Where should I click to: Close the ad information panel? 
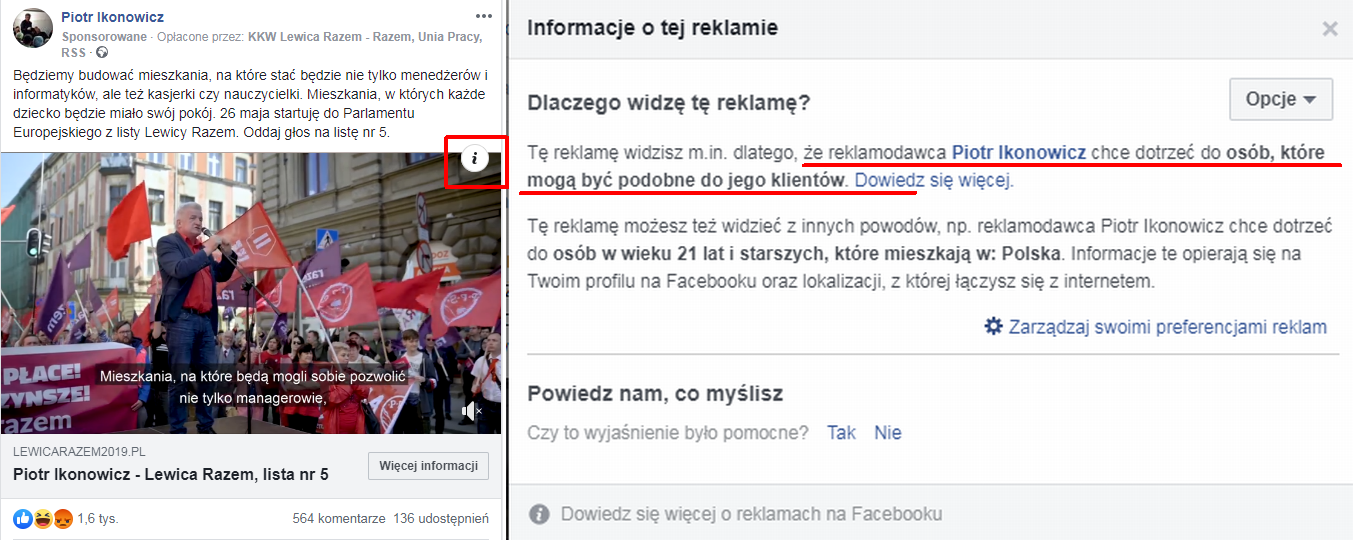pyautogui.click(x=1330, y=29)
